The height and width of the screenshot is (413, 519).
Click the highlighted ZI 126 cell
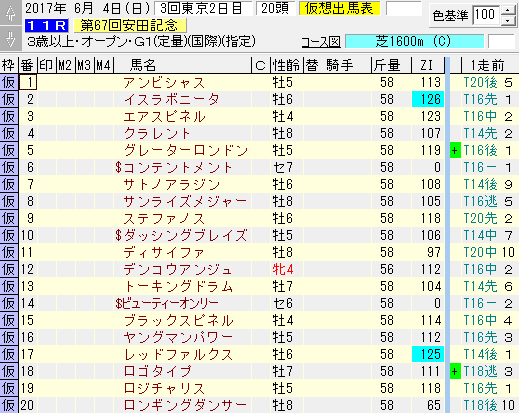coord(428,99)
